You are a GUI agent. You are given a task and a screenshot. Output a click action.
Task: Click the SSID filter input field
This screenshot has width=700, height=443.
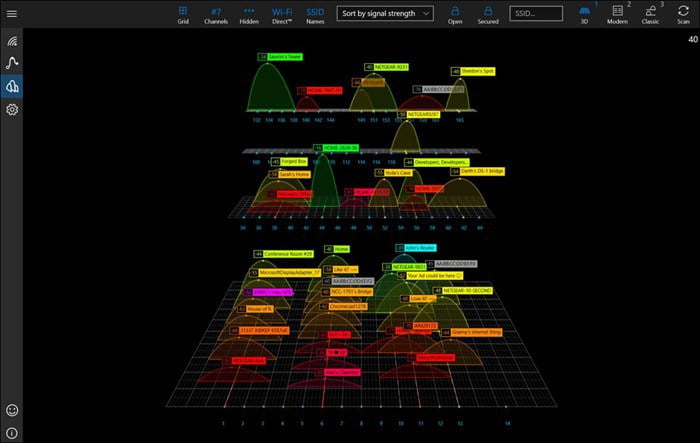(536, 13)
